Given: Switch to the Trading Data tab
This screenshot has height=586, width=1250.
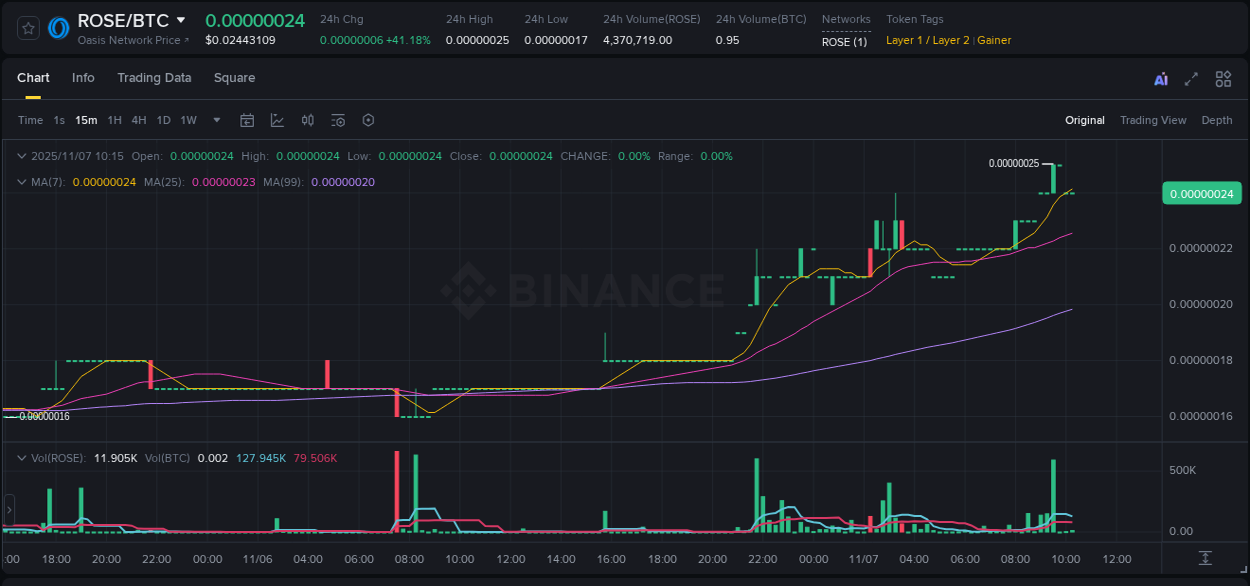Looking at the screenshot, I should click(154, 78).
